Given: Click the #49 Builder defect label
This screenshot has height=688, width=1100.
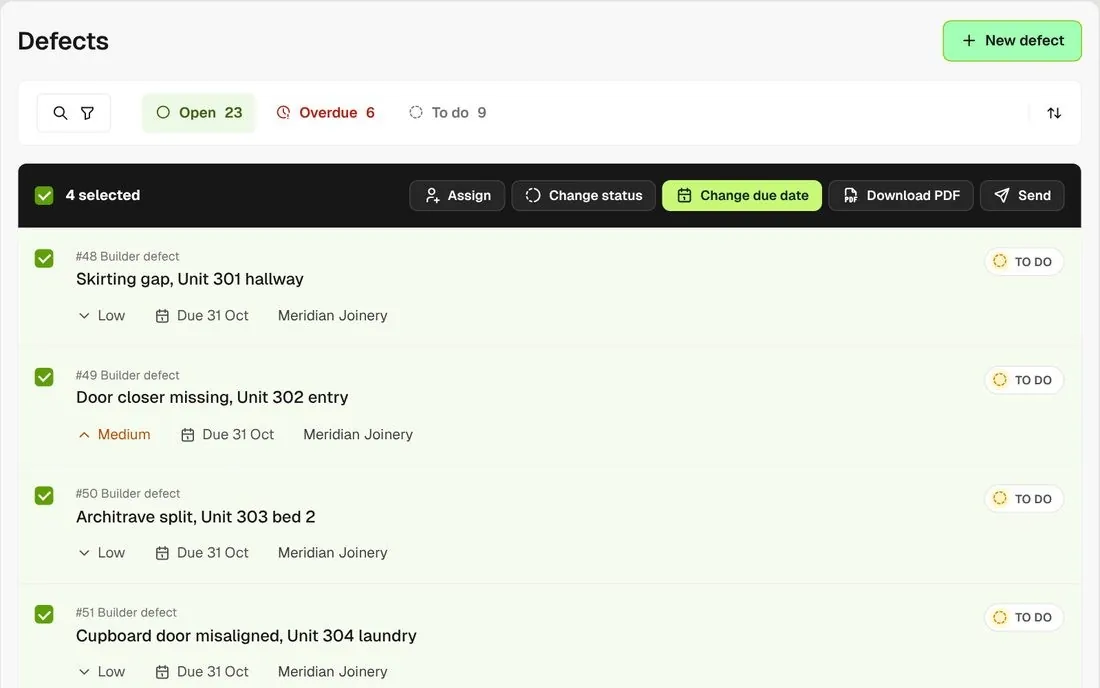Looking at the screenshot, I should pos(128,375).
